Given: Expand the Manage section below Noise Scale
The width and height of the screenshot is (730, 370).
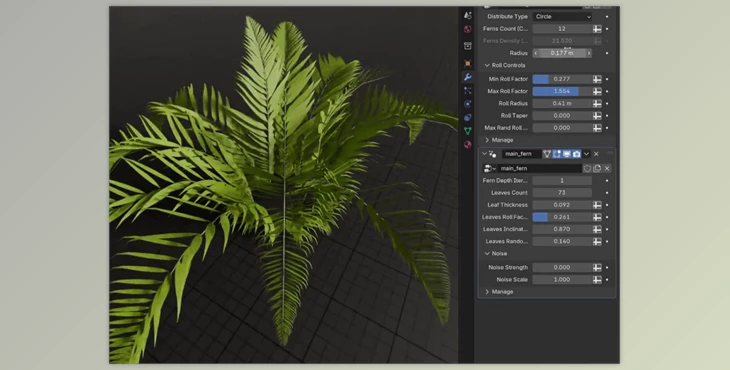Looking at the screenshot, I should coord(499,292).
